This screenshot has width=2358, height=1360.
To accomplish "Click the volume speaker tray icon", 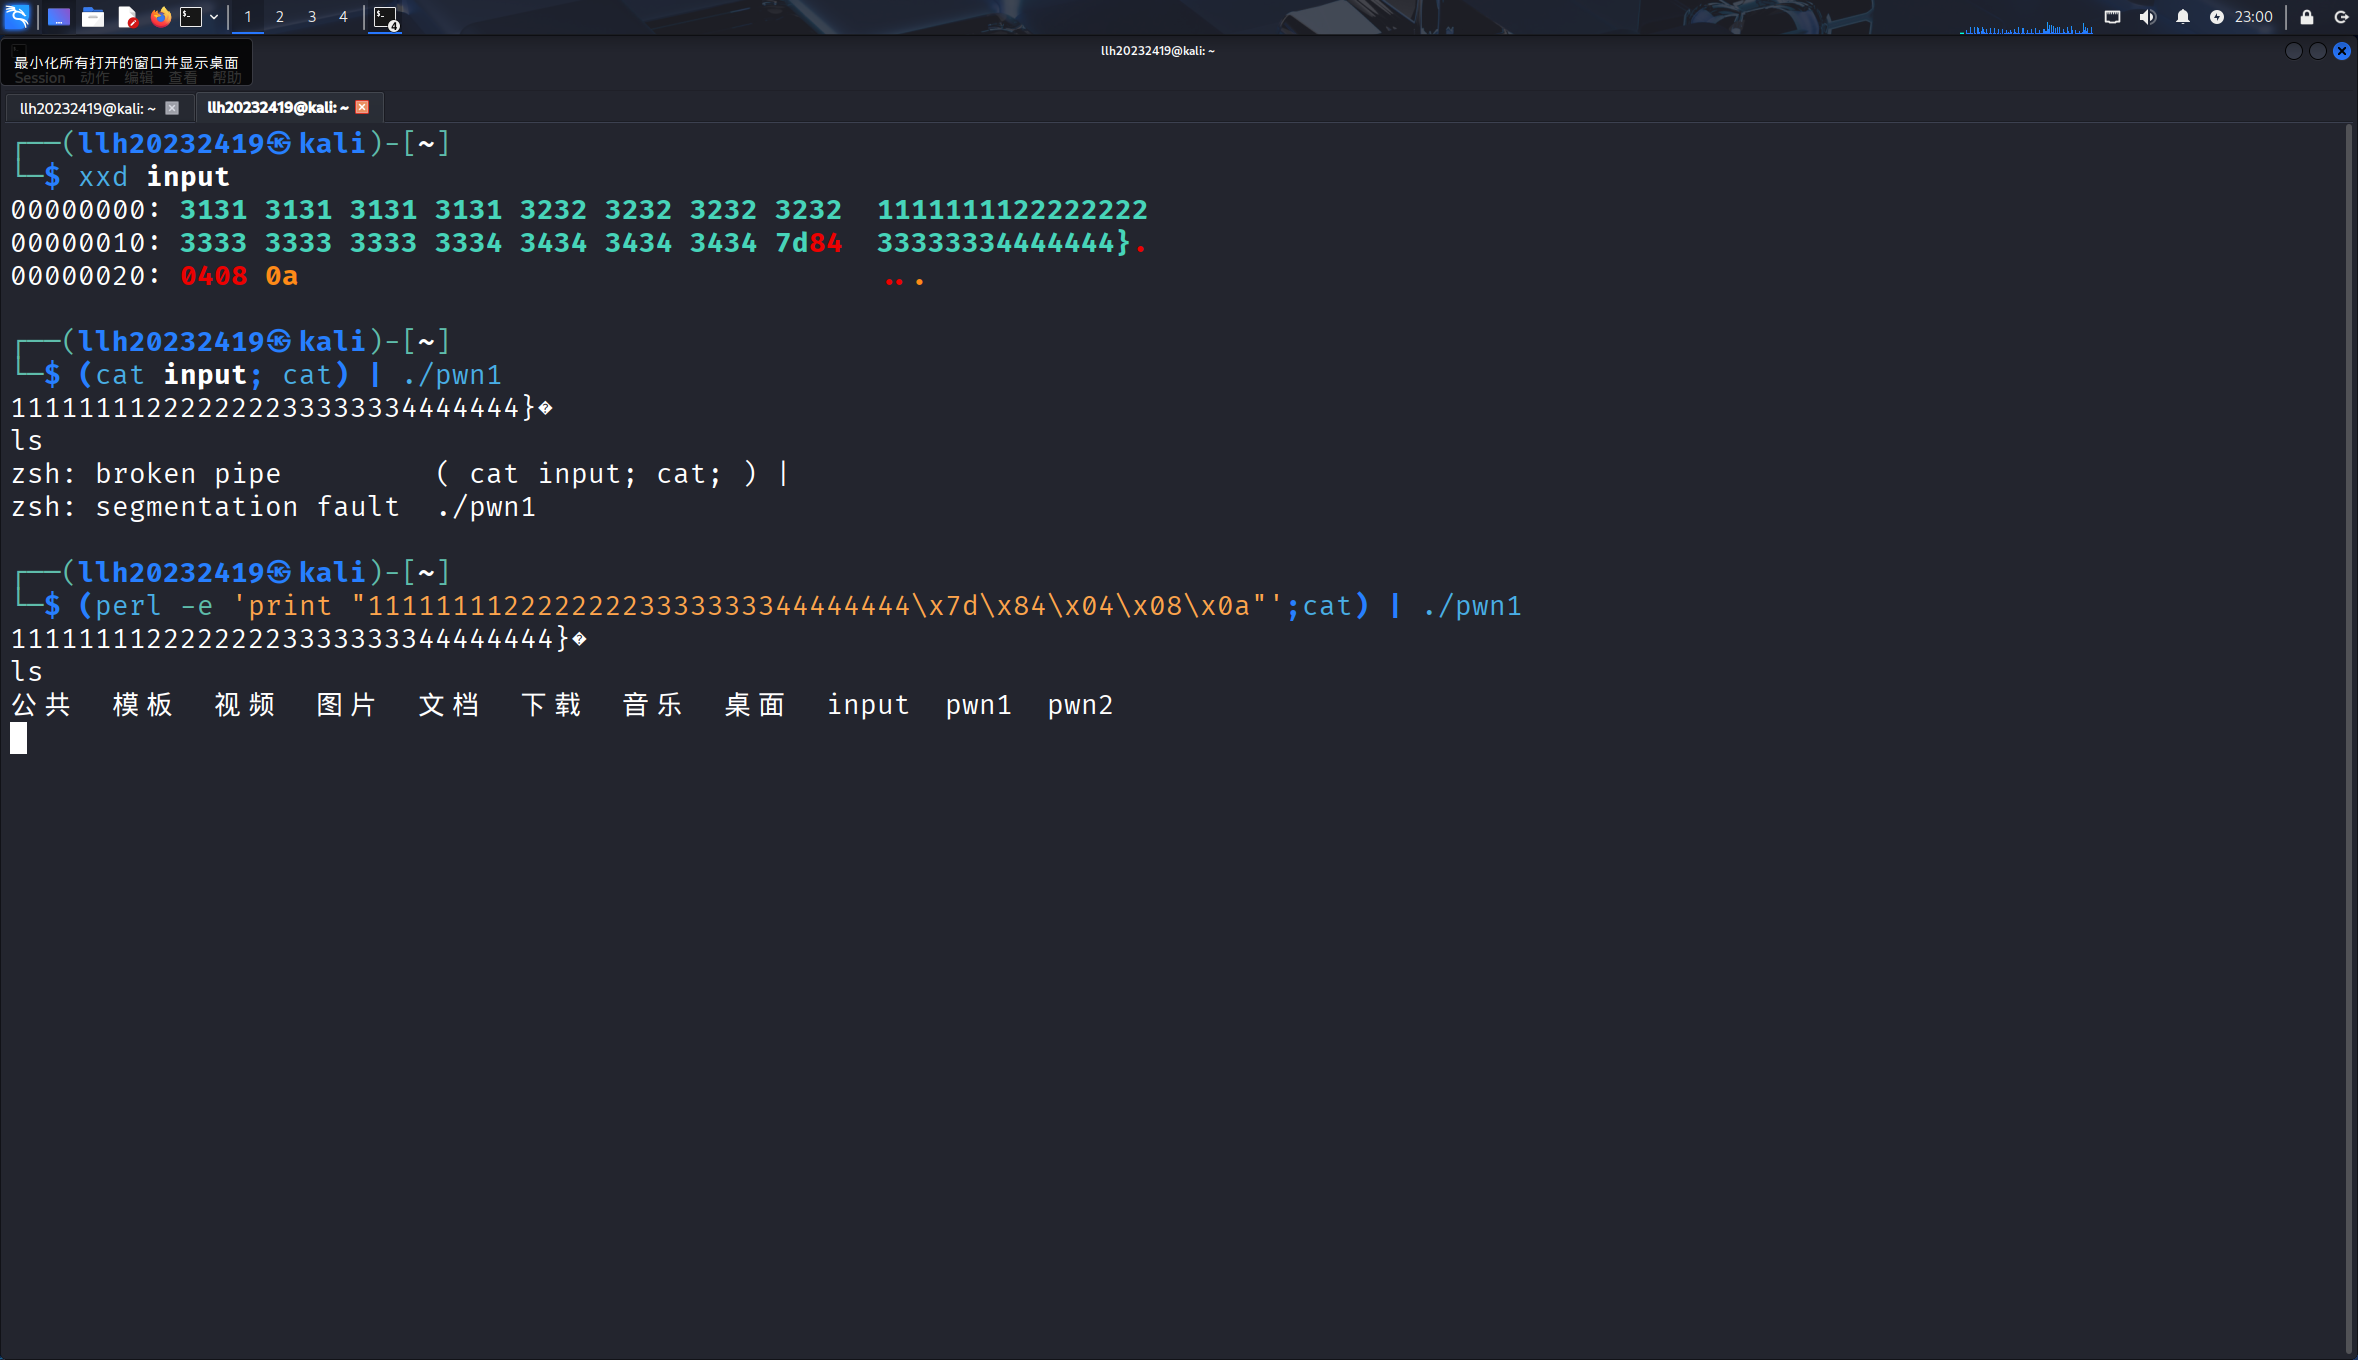I will click(x=2147, y=16).
